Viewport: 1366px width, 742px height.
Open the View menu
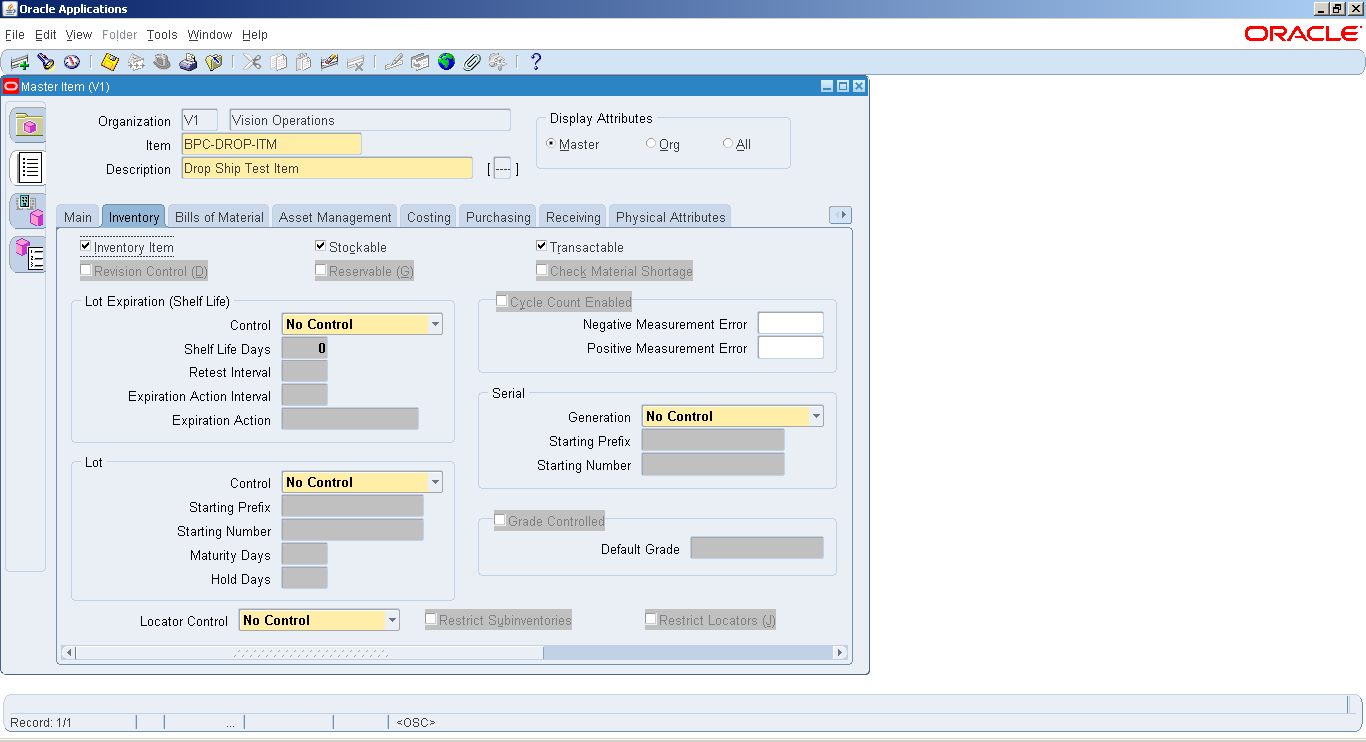pyautogui.click(x=79, y=35)
